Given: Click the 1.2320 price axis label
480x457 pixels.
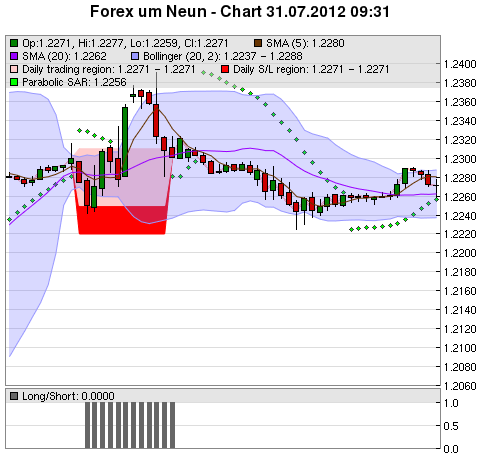Looking at the screenshot, I should [x=460, y=140].
